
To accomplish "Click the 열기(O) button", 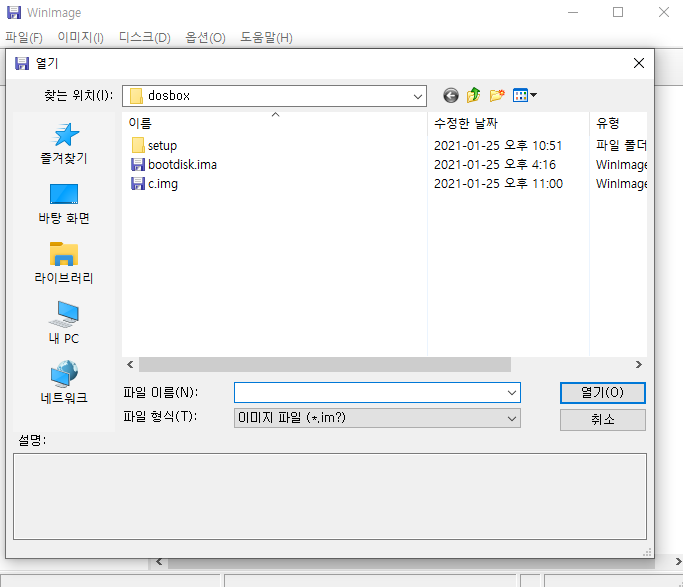I will (x=602, y=393).
